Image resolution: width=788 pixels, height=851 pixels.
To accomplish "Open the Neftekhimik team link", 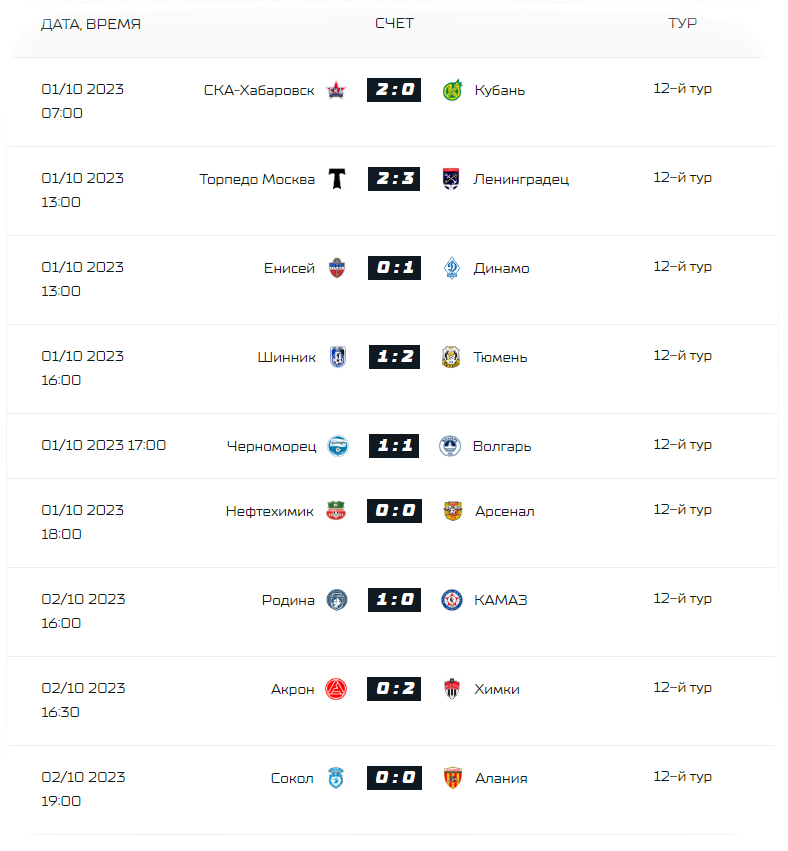I will point(270,511).
